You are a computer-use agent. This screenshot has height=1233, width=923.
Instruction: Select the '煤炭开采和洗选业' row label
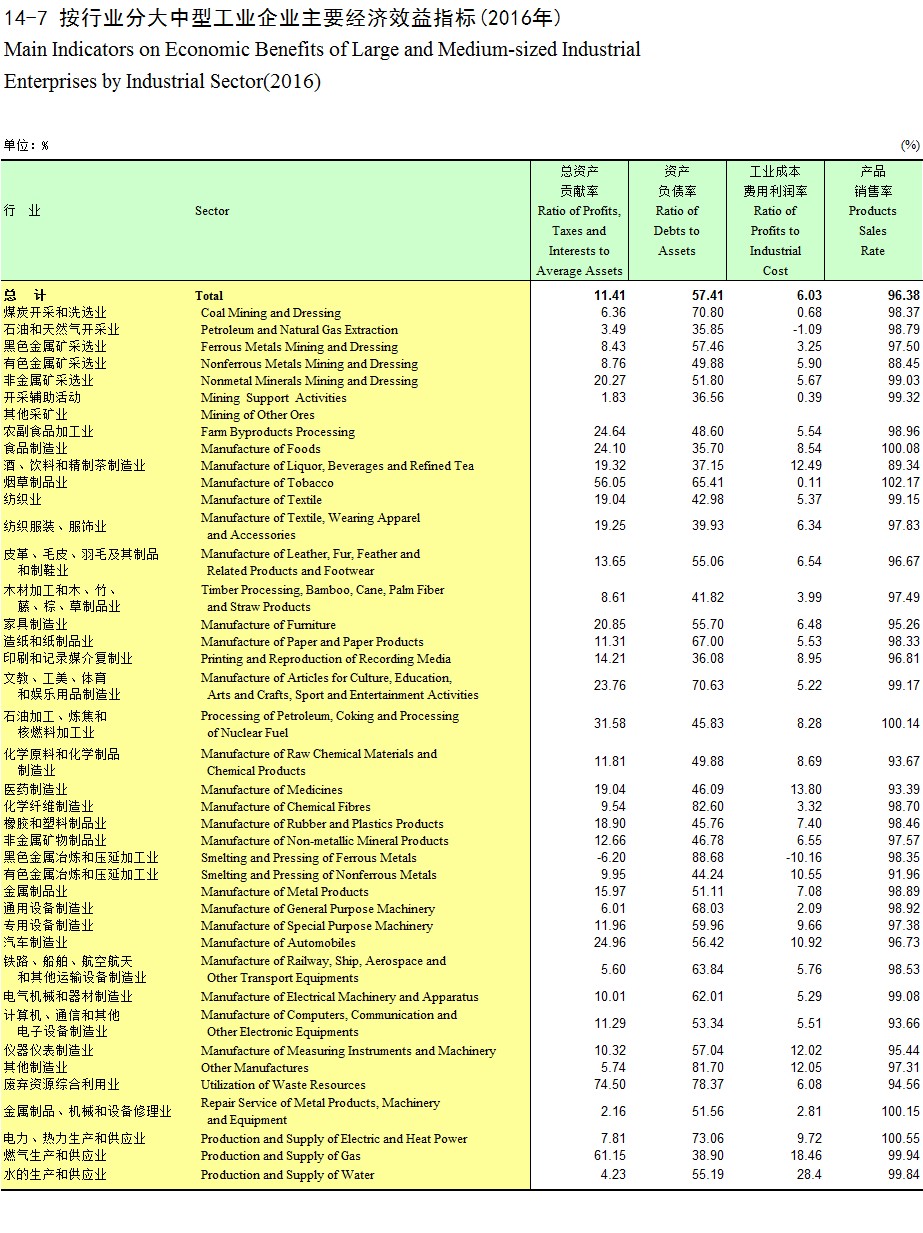coord(54,313)
